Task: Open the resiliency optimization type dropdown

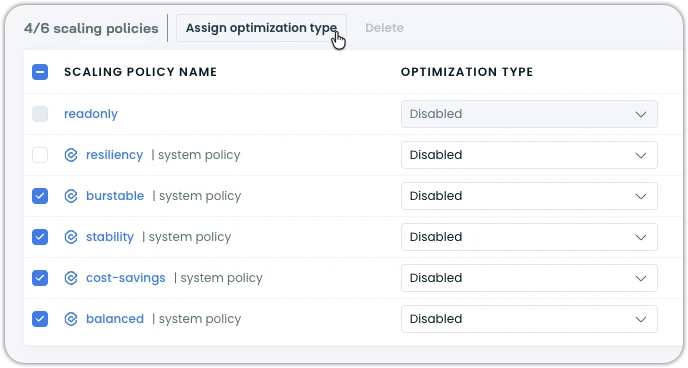Action: pos(529,155)
